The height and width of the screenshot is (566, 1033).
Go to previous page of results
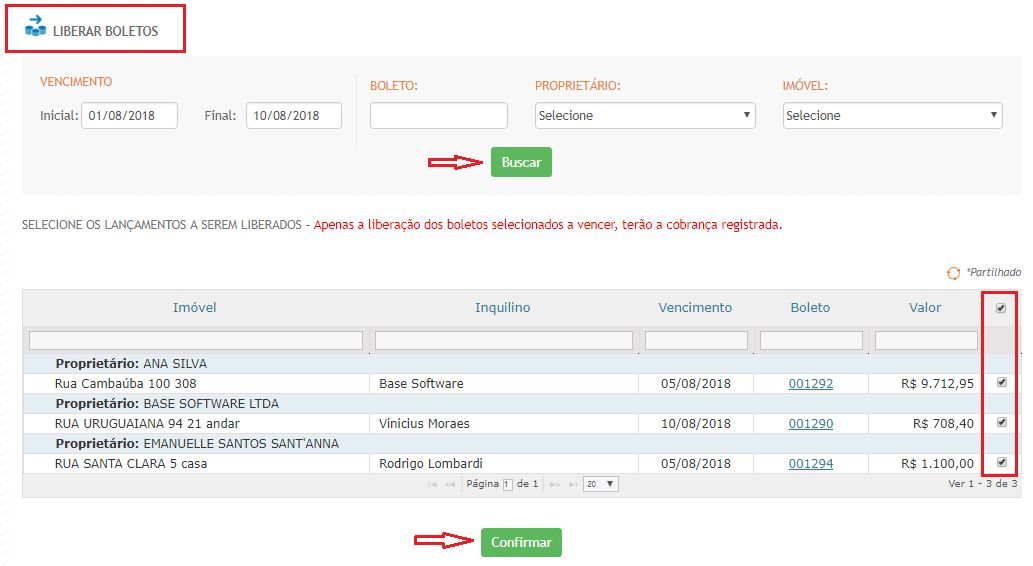449,484
